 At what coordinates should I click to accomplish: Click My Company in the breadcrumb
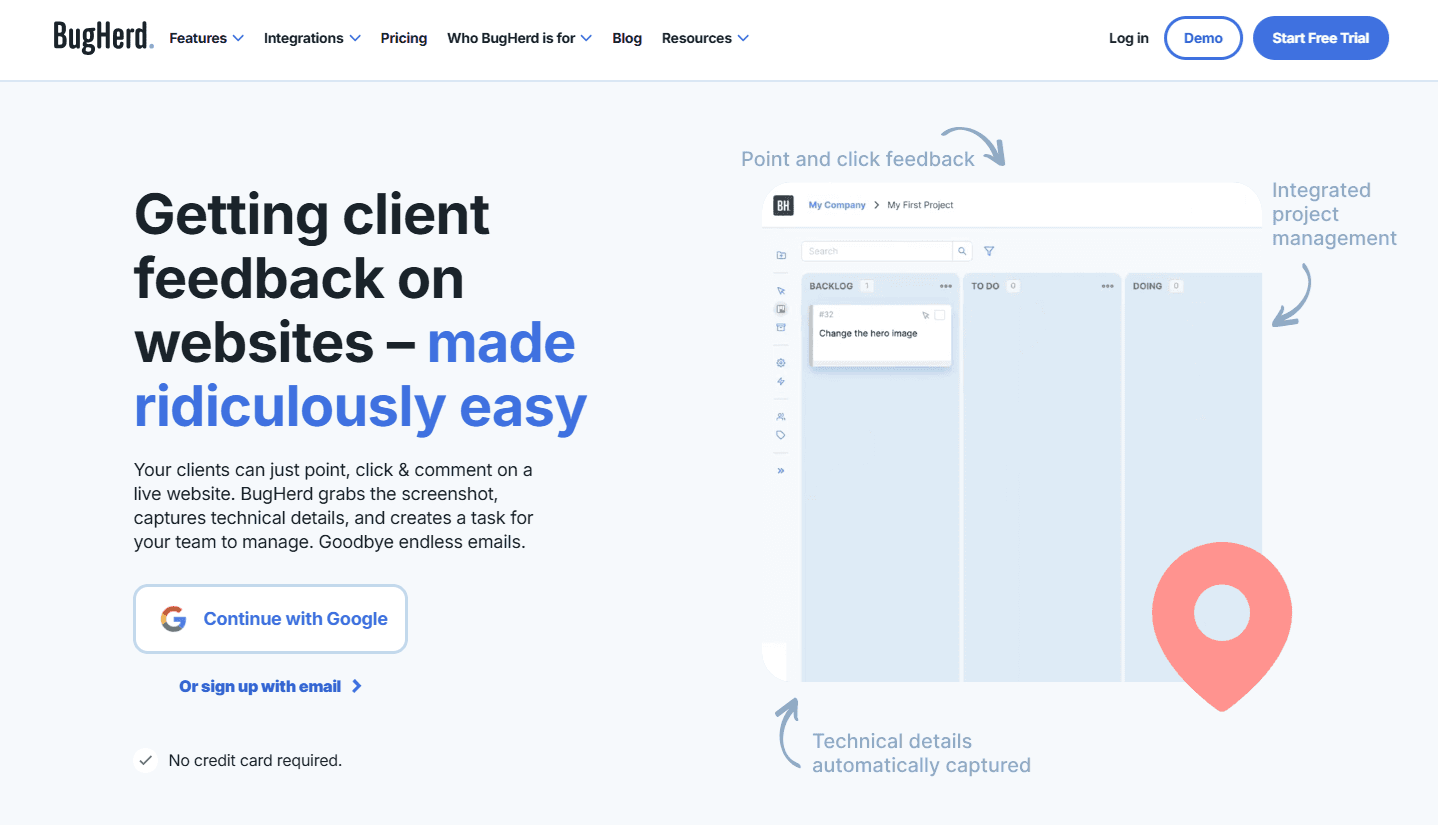pos(837,205)
